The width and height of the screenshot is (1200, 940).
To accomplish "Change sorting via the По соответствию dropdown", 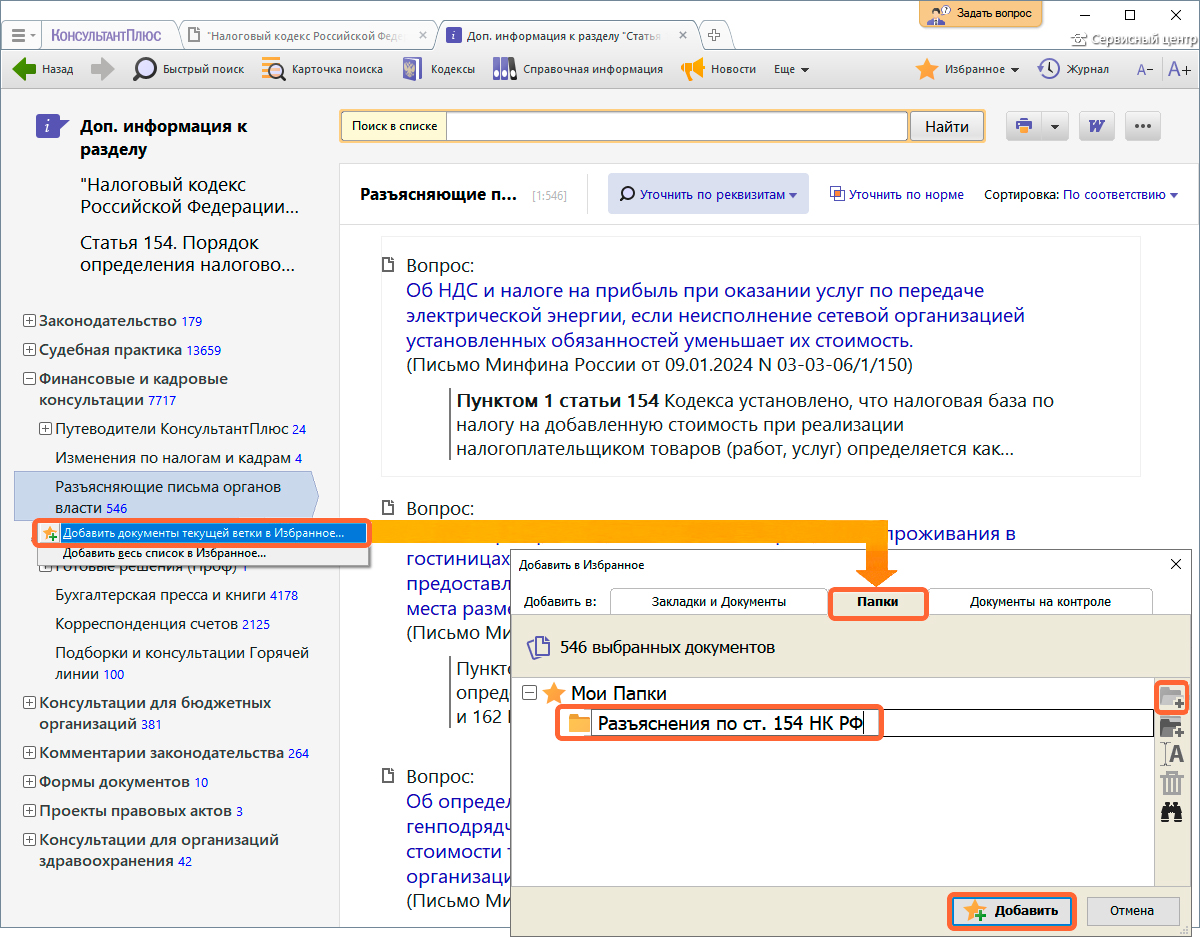I will tap(1120, 195).
